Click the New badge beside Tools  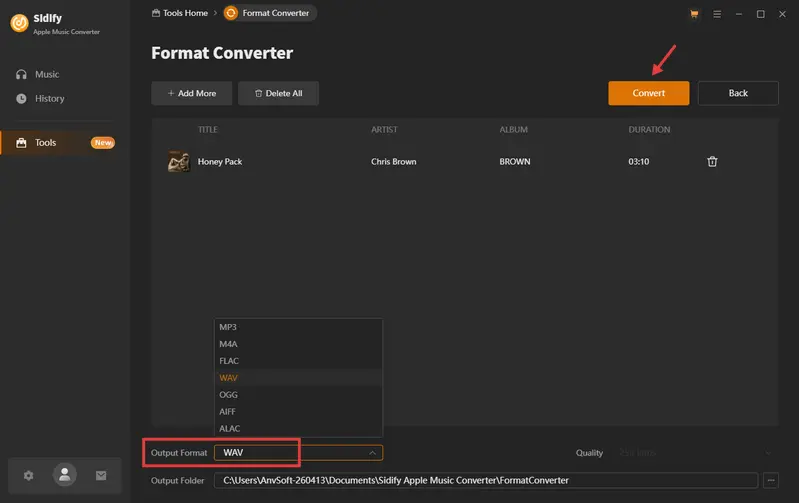pyautogui.click(x=103, y=143)
